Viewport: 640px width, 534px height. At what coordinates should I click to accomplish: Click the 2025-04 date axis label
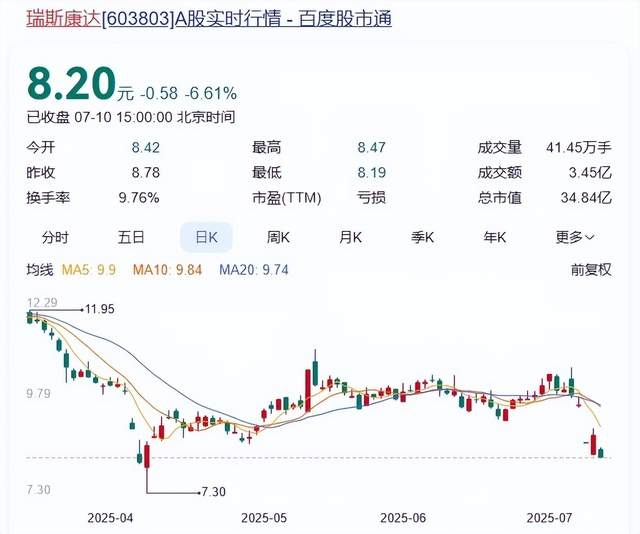tap(110, 518)
